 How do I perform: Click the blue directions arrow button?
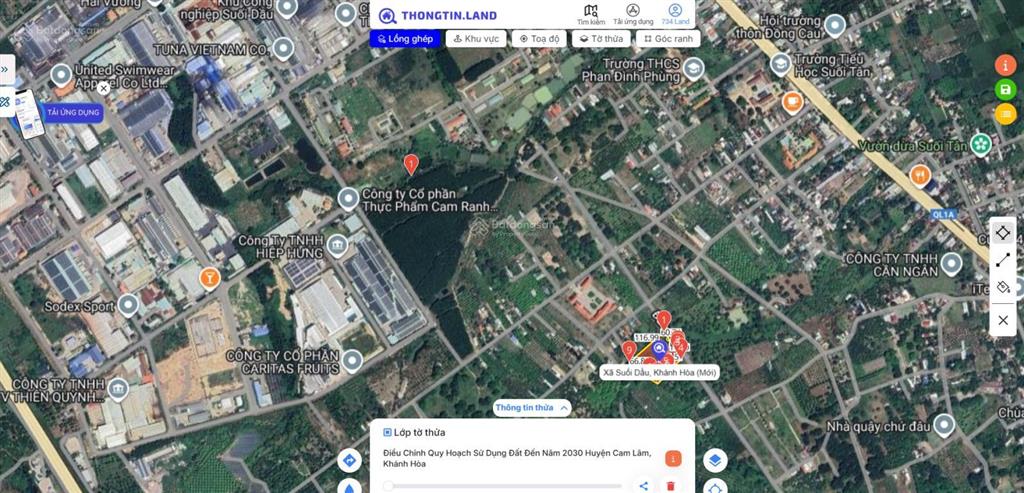point(349,461)
